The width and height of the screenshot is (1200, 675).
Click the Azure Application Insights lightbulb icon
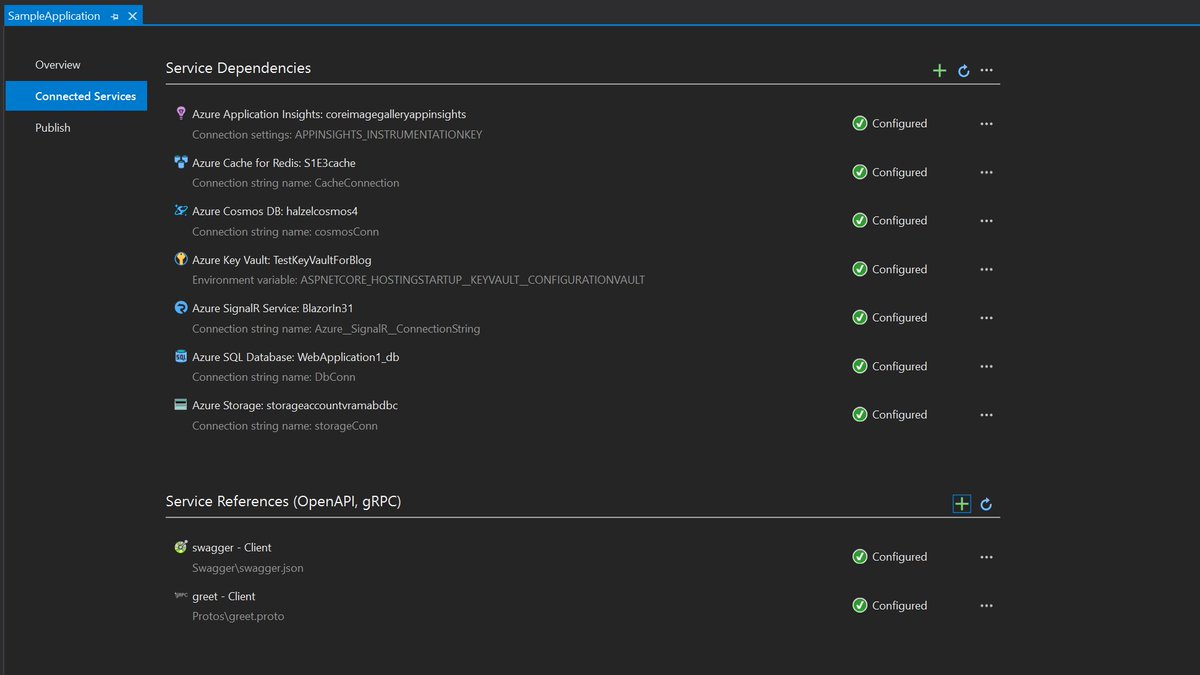tap(181, 114)
